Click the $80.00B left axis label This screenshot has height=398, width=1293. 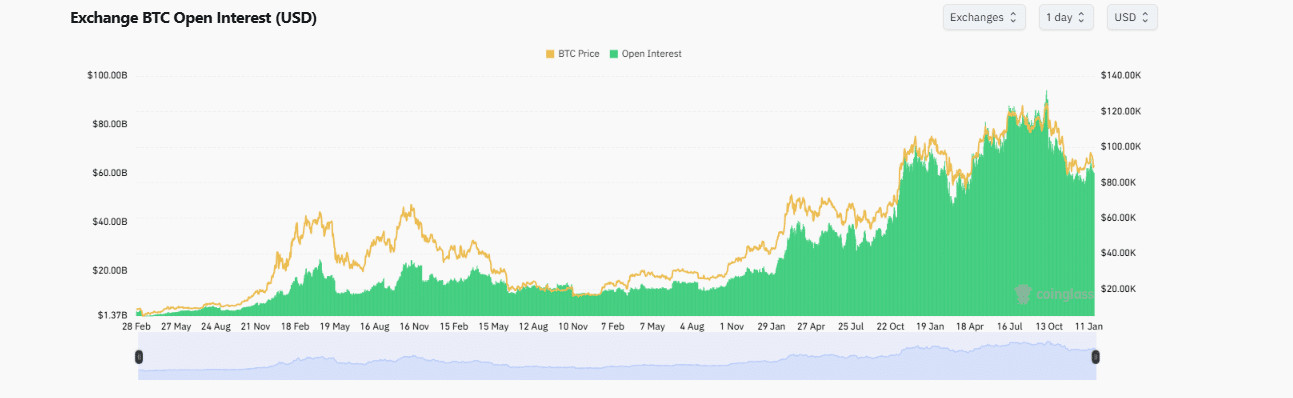pyautogui.click(x=109, y=124)
